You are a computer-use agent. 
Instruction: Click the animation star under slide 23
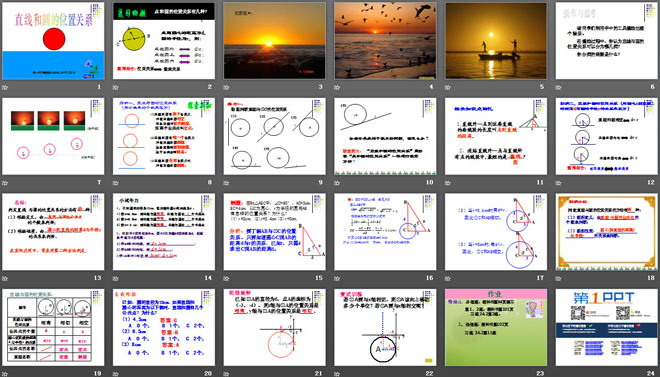448,373
